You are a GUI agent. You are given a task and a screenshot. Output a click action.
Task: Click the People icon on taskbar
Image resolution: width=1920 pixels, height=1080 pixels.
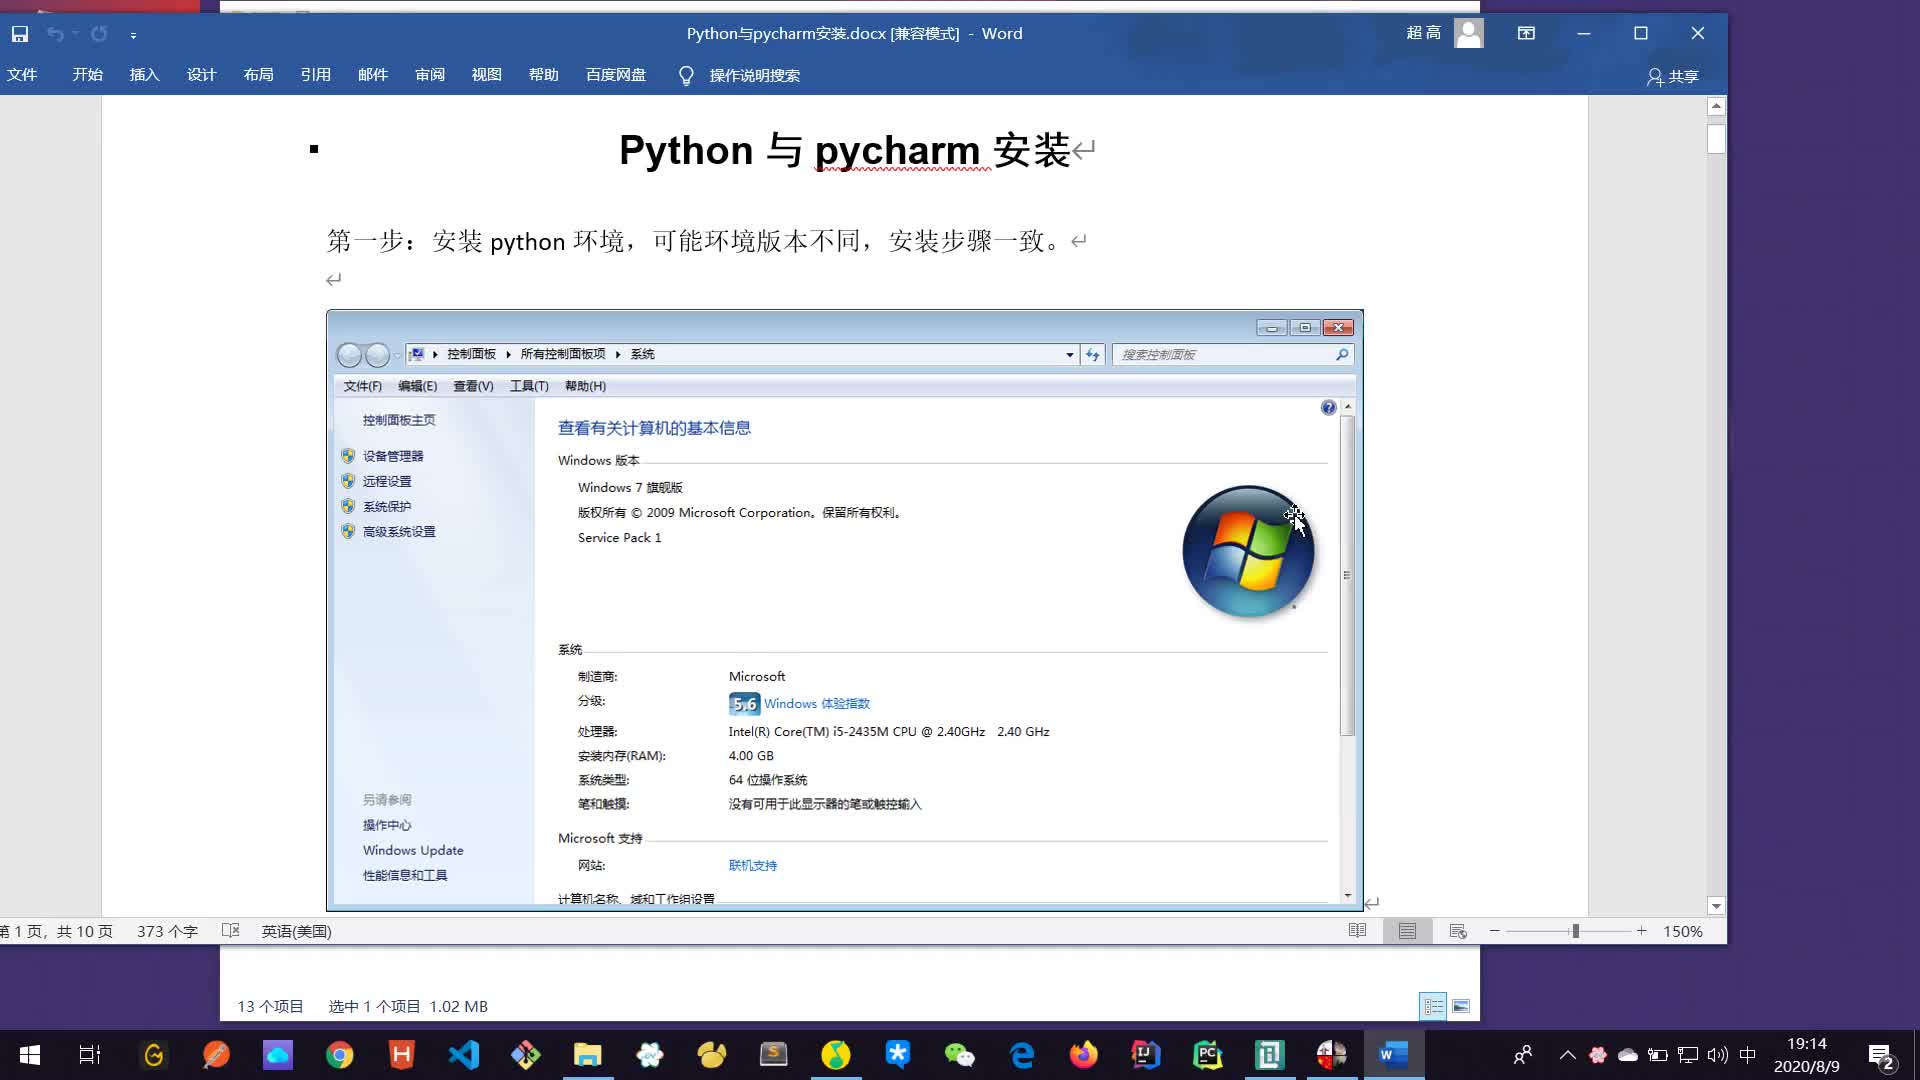point(1522,1055)
